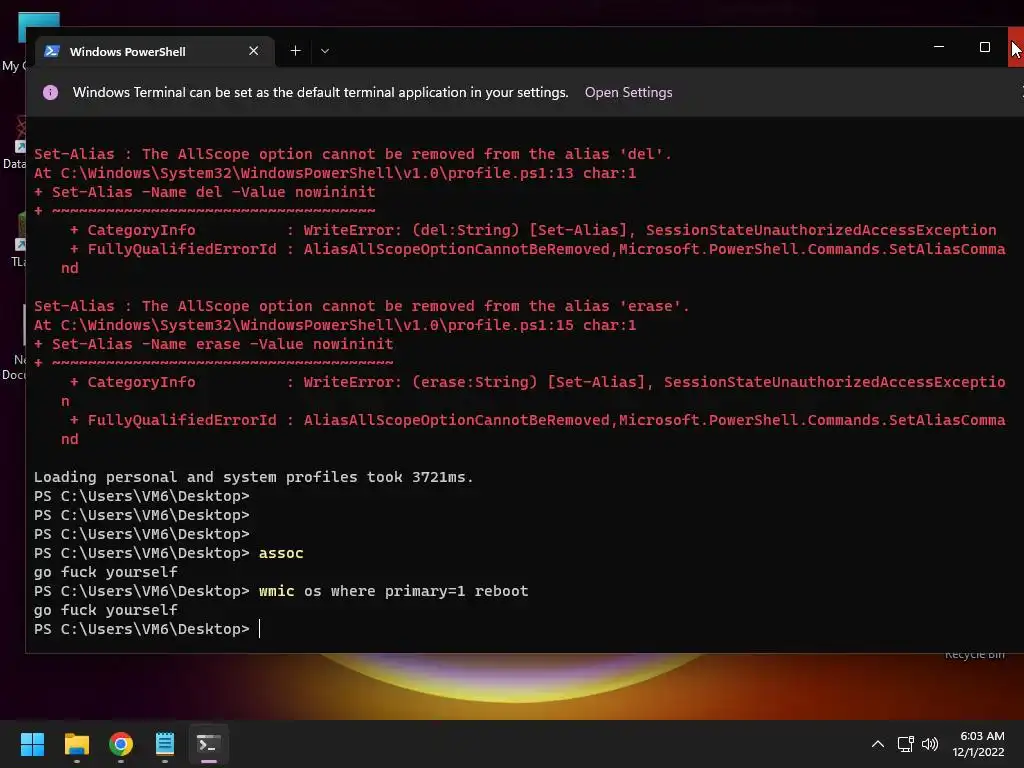Open the Windows Start menu
Viewport: 1024px width, 768px height.
click(x=32, y=744)
